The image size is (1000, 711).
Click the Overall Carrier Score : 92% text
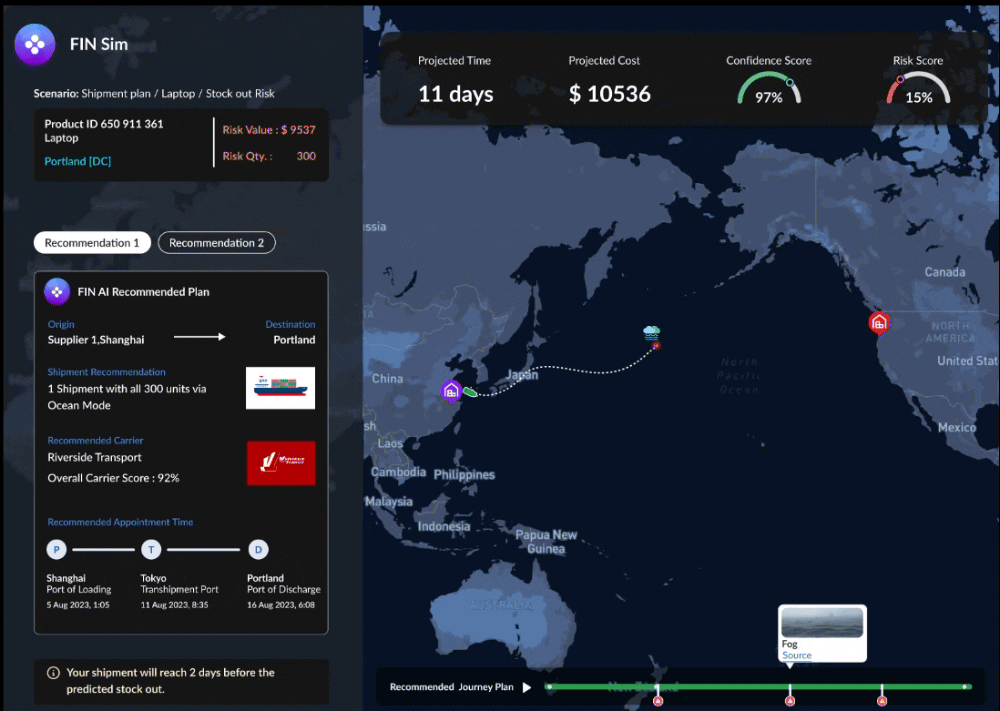pos(114,478)
